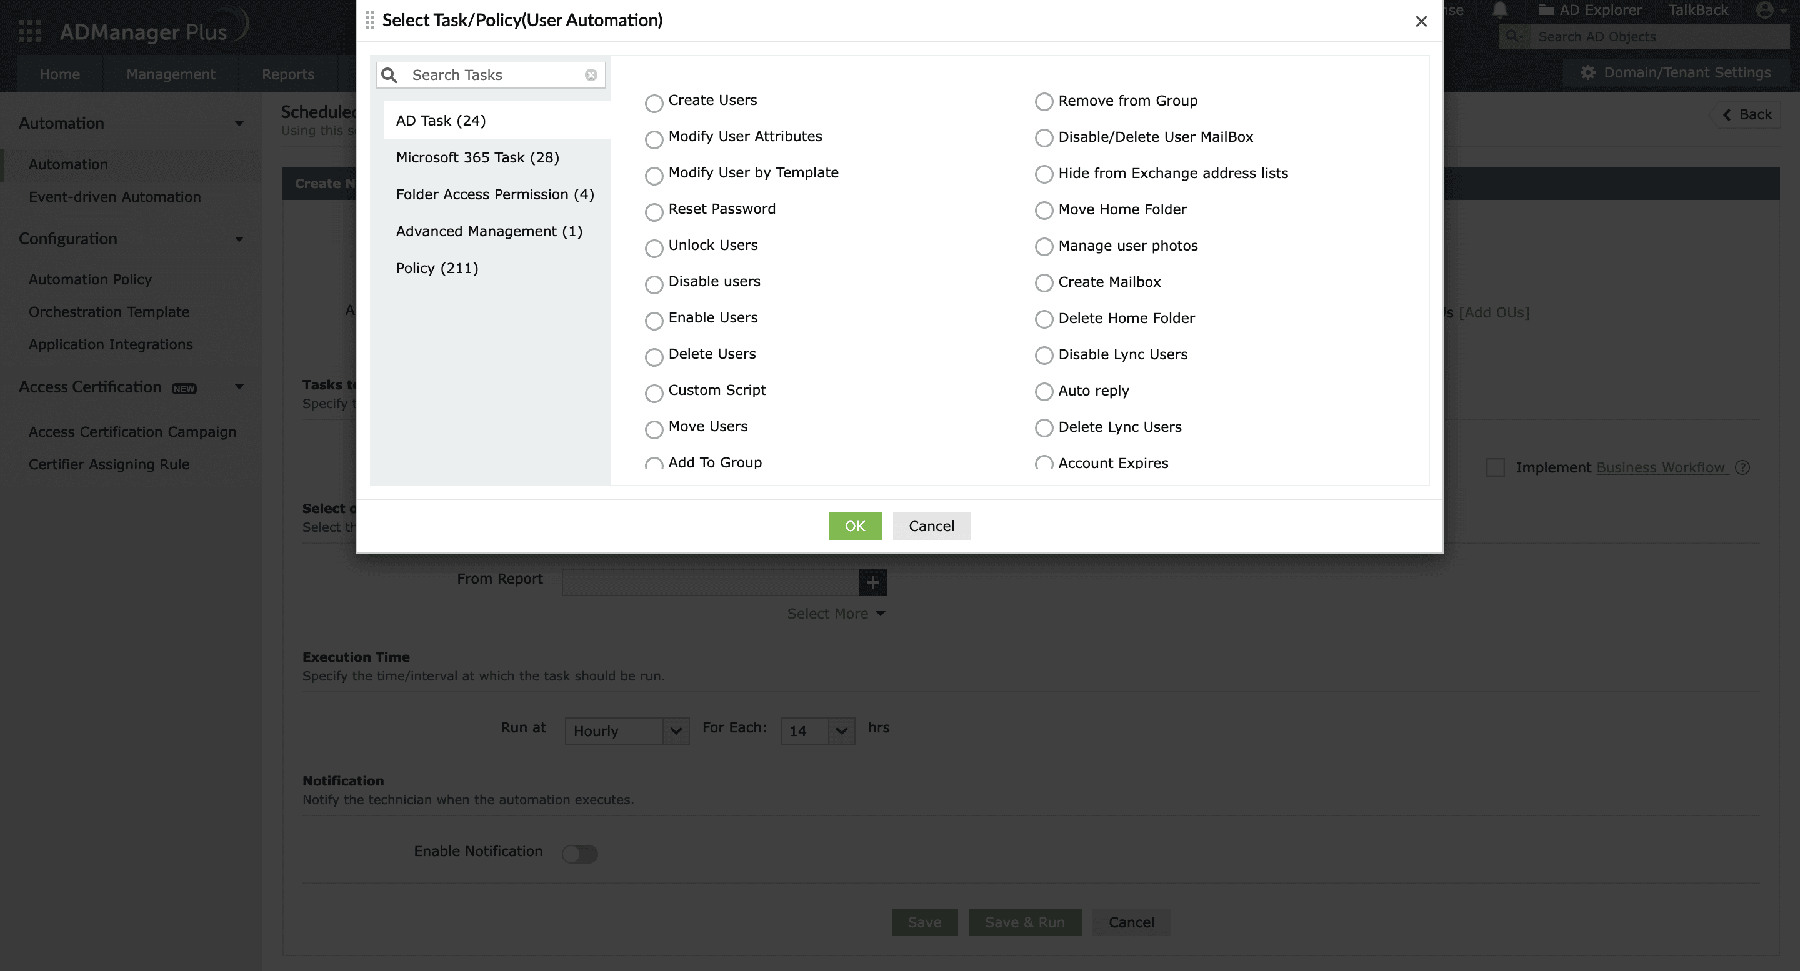The height and width of the screenshot is (971, 1800).
Task: Confirm selection with the OK button
Action: tap(855, 526)
